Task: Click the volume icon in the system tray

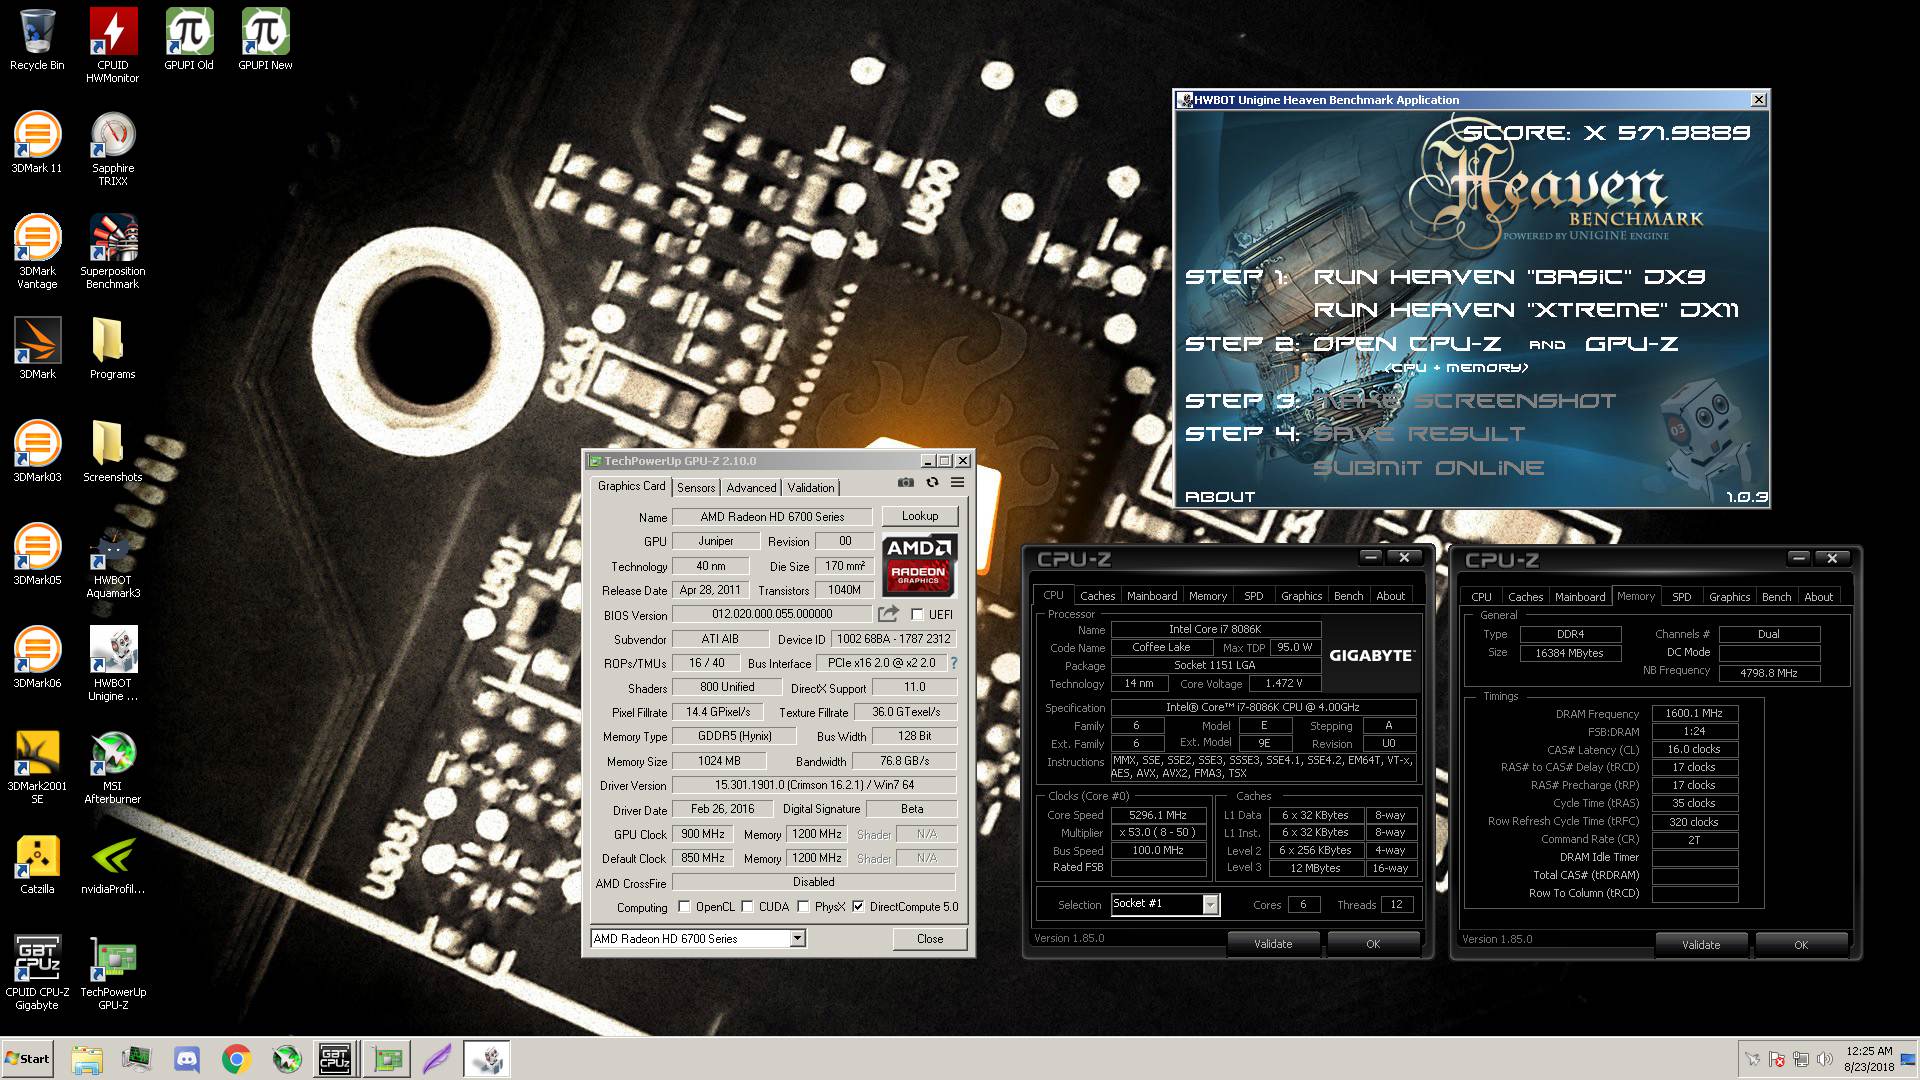Action: (1825, 1059)
